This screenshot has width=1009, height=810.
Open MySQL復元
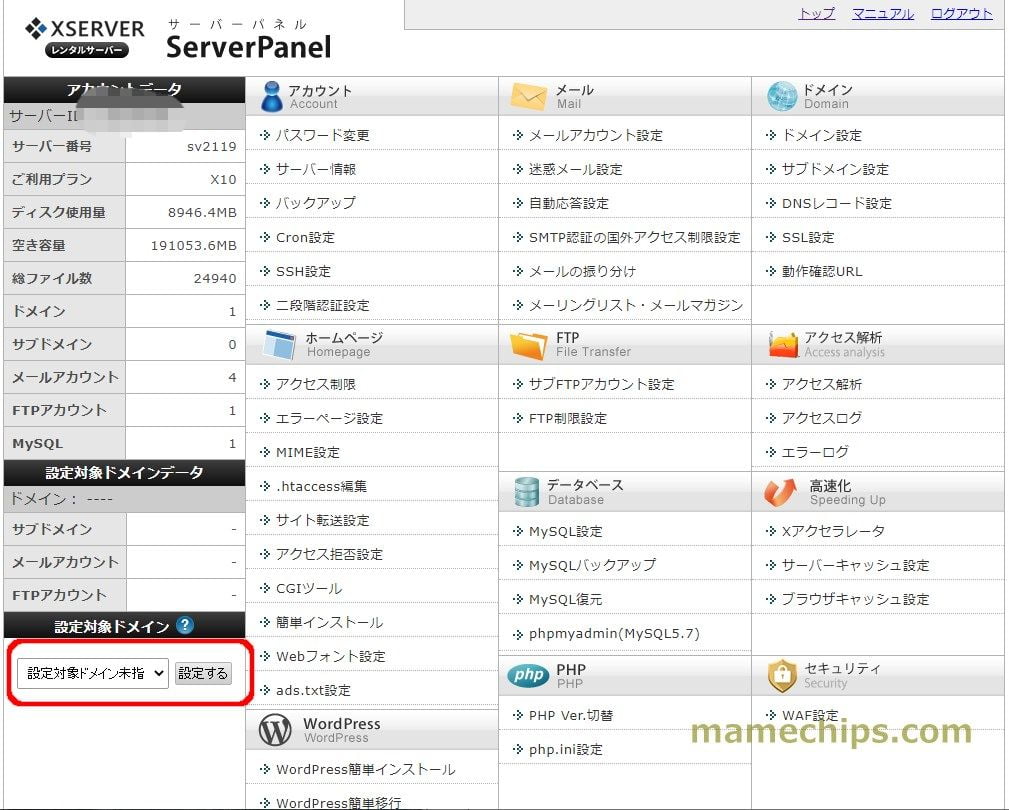pos(566,600)
